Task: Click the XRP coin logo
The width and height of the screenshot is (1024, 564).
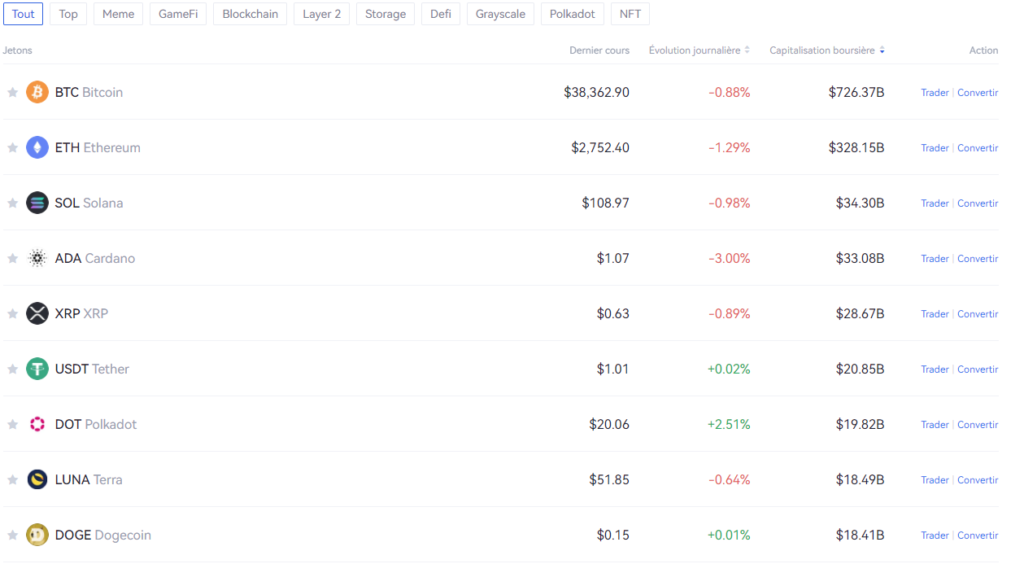Action: coord(37,313)
